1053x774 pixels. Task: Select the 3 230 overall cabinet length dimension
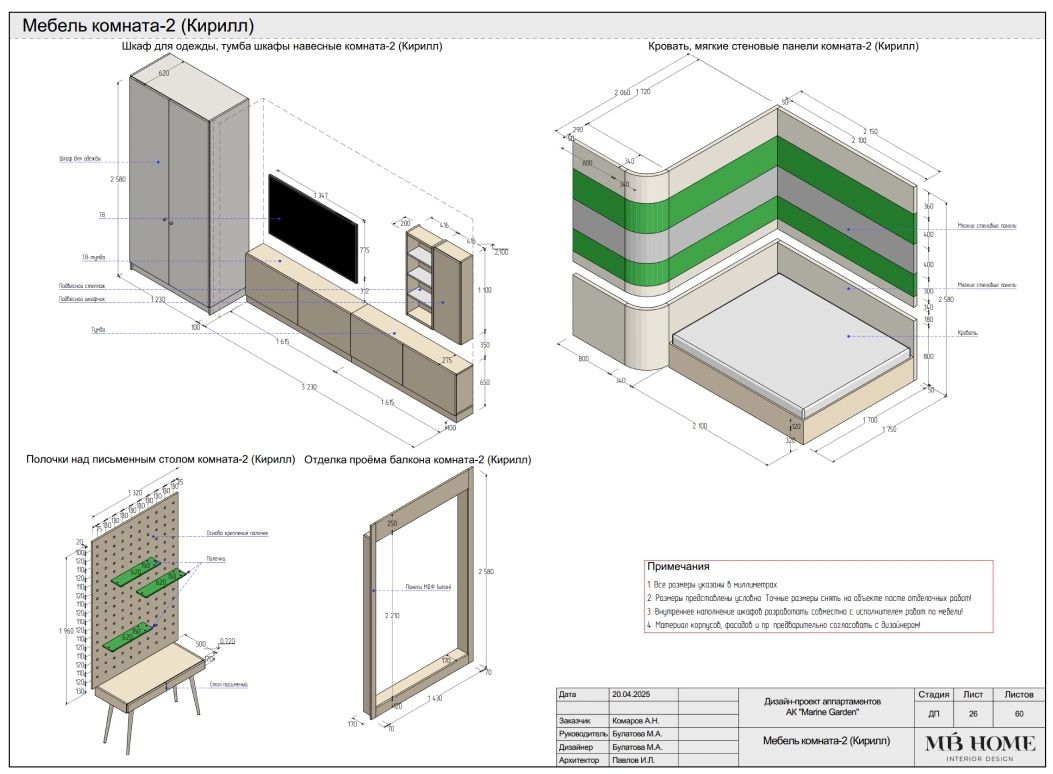pyautogui.click(x=308, y=387)
